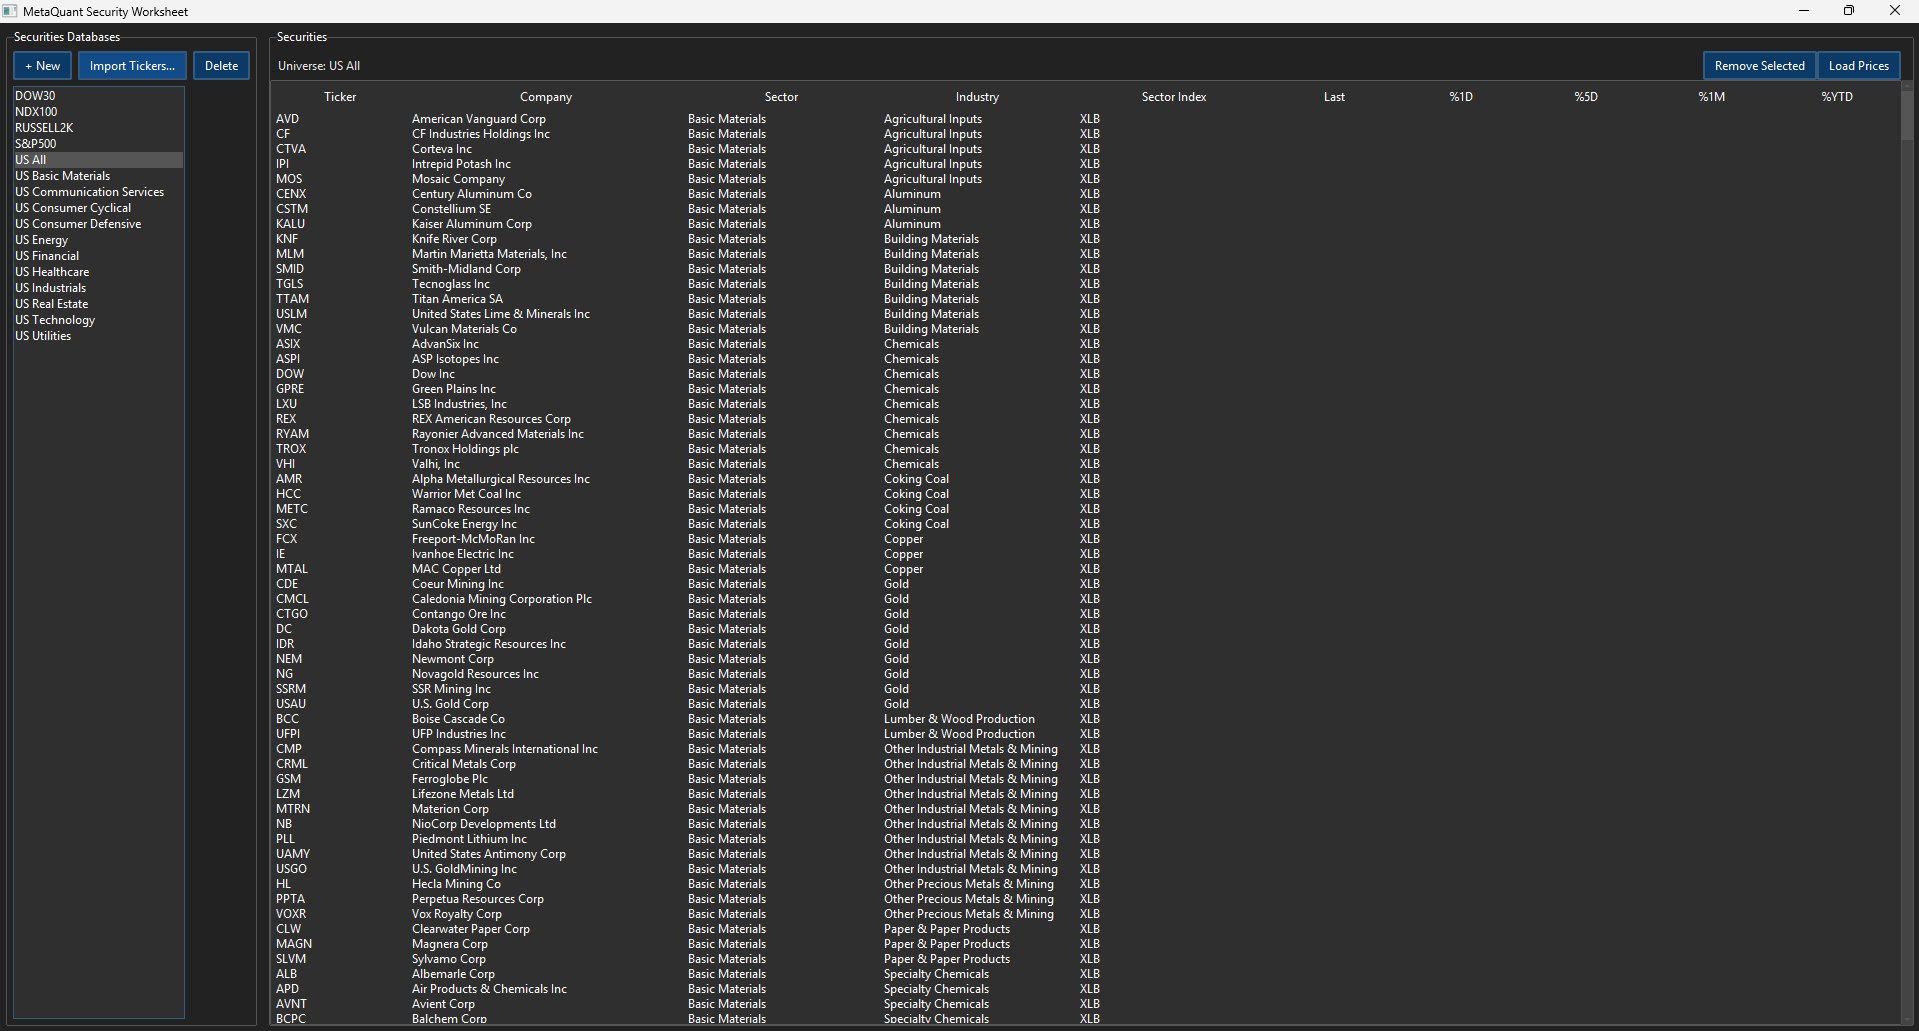Select the US Financial database
The height and width of the screenshot is (1031, 1919).
tap(98, 256)
